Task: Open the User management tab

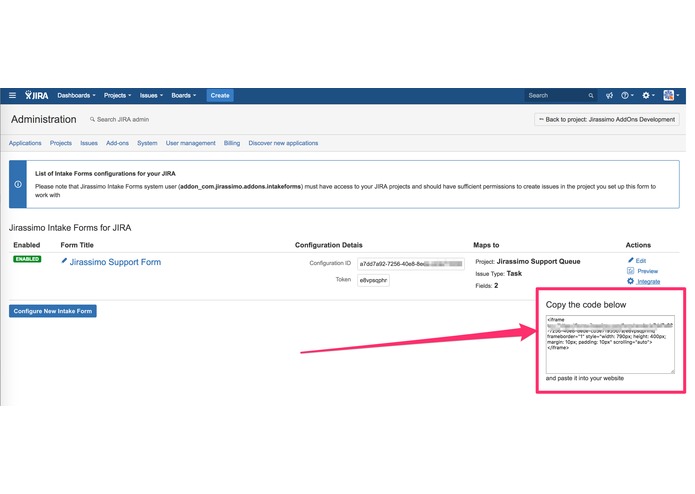Action: tap(191, 143)
